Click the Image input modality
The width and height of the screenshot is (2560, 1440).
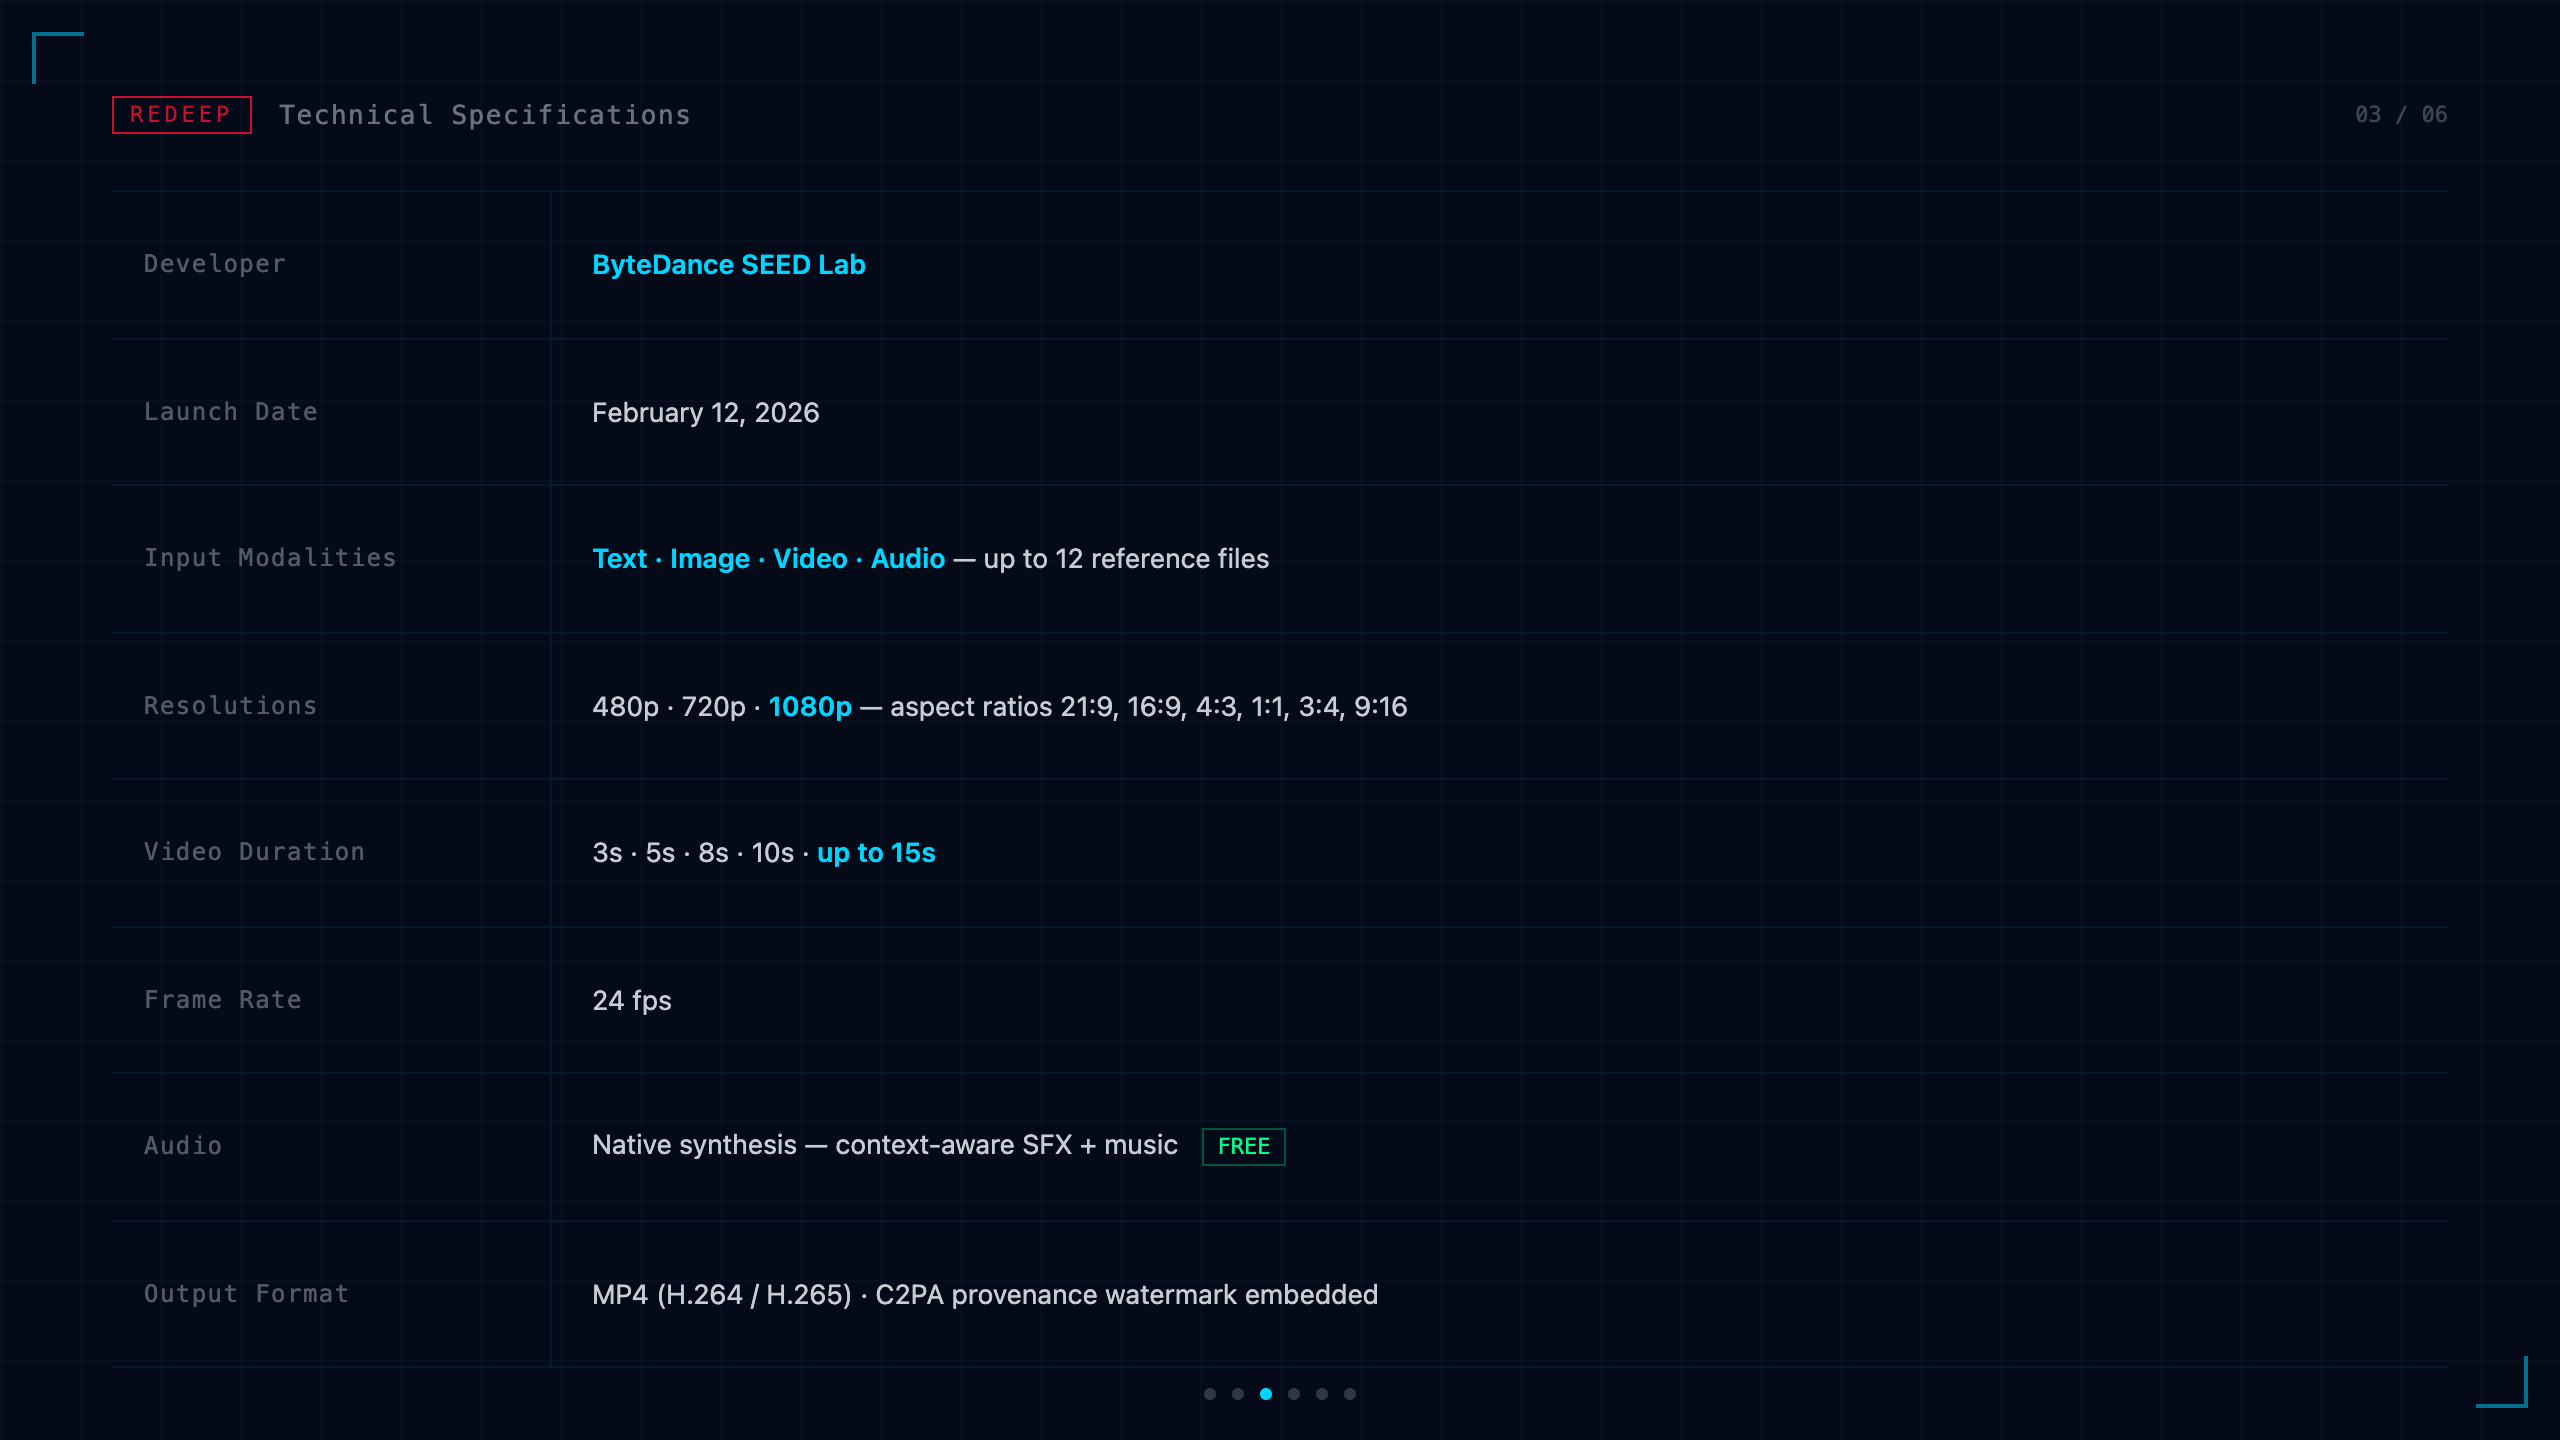point(710,559)
